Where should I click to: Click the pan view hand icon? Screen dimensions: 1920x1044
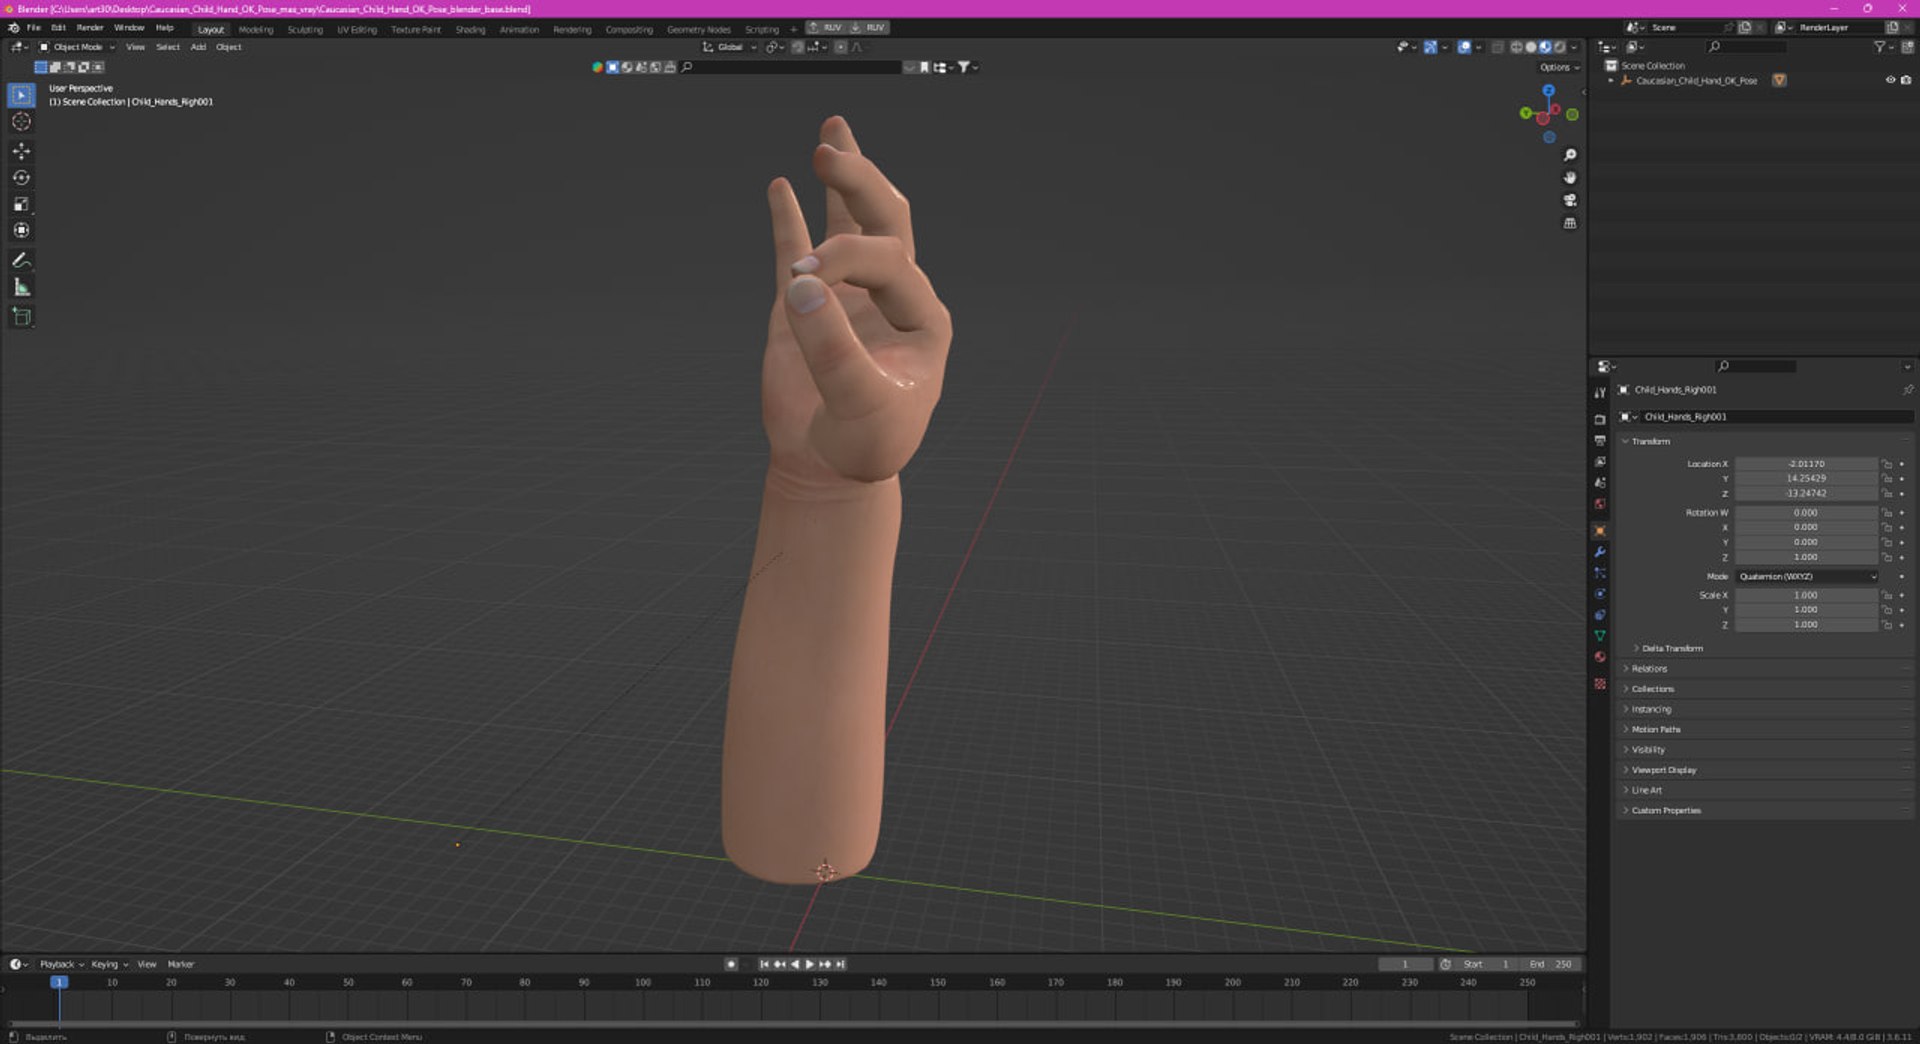coord(1570,178)
